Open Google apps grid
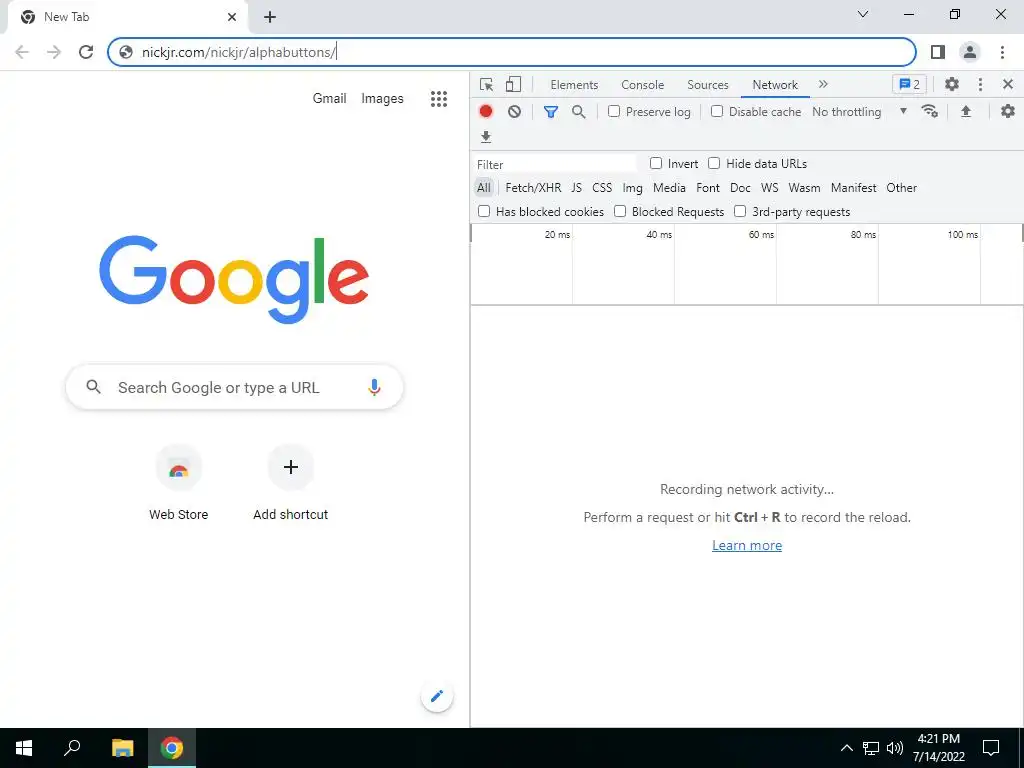 [439, 99]
